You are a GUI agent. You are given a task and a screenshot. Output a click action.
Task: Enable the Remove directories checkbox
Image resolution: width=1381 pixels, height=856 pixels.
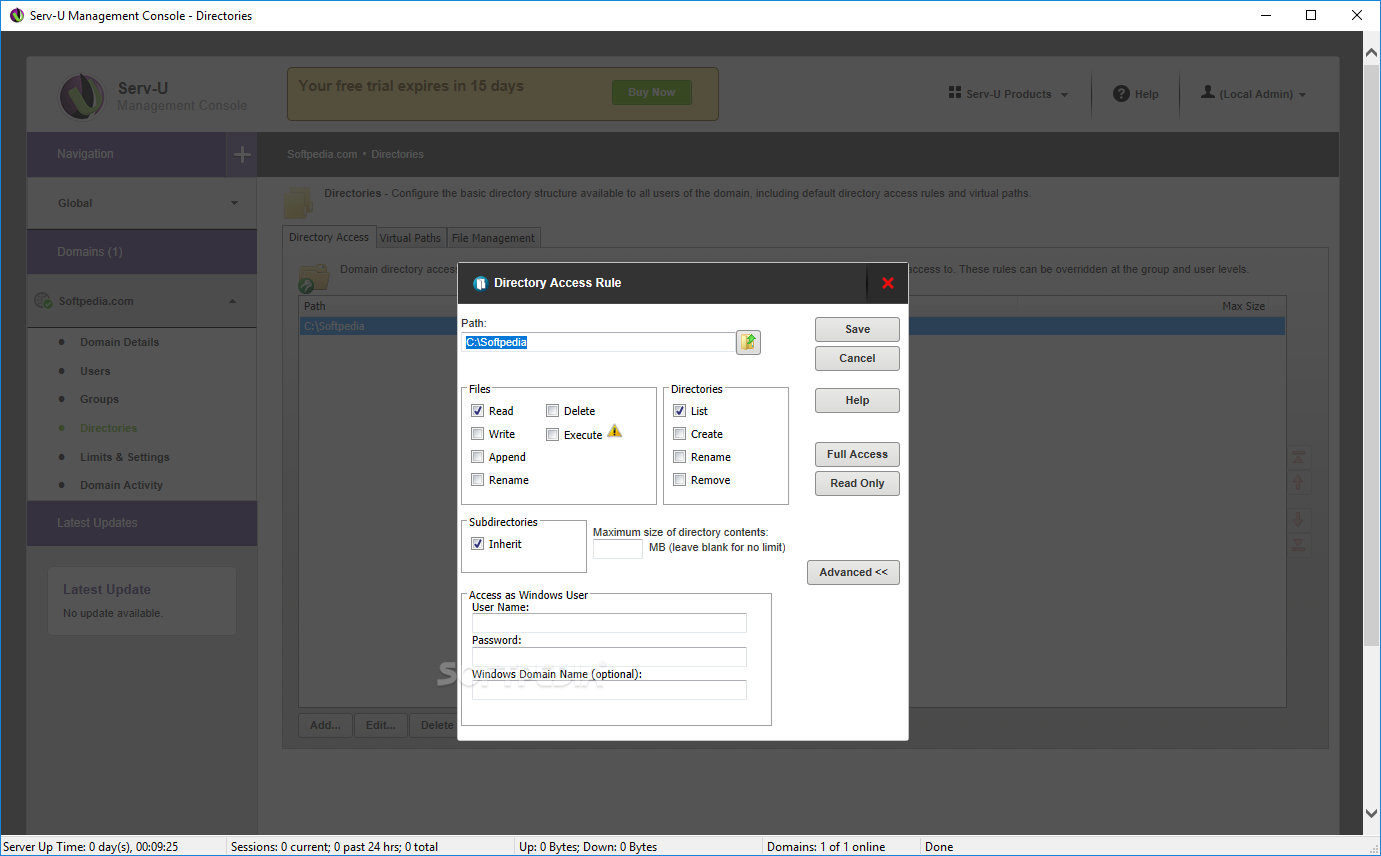coord(680,480)
